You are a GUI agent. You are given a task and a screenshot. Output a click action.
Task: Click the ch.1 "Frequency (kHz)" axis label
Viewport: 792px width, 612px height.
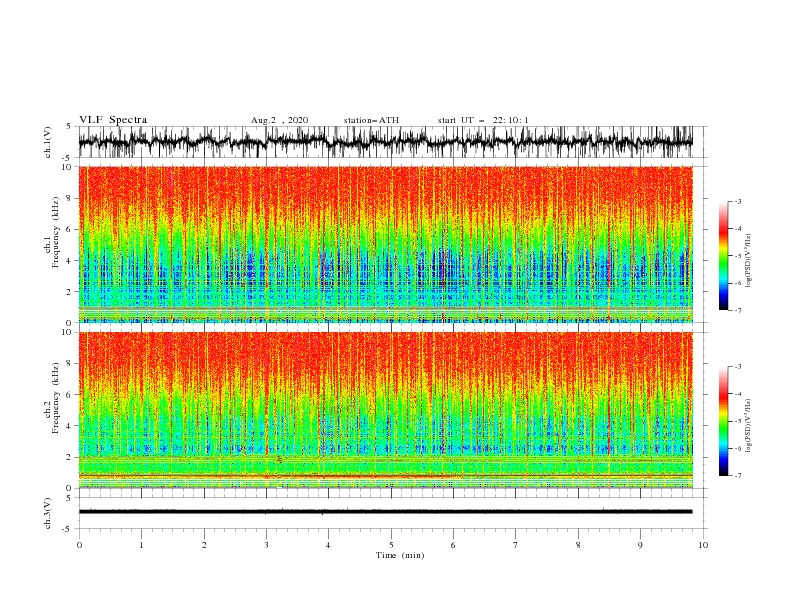tap(56, 233)
